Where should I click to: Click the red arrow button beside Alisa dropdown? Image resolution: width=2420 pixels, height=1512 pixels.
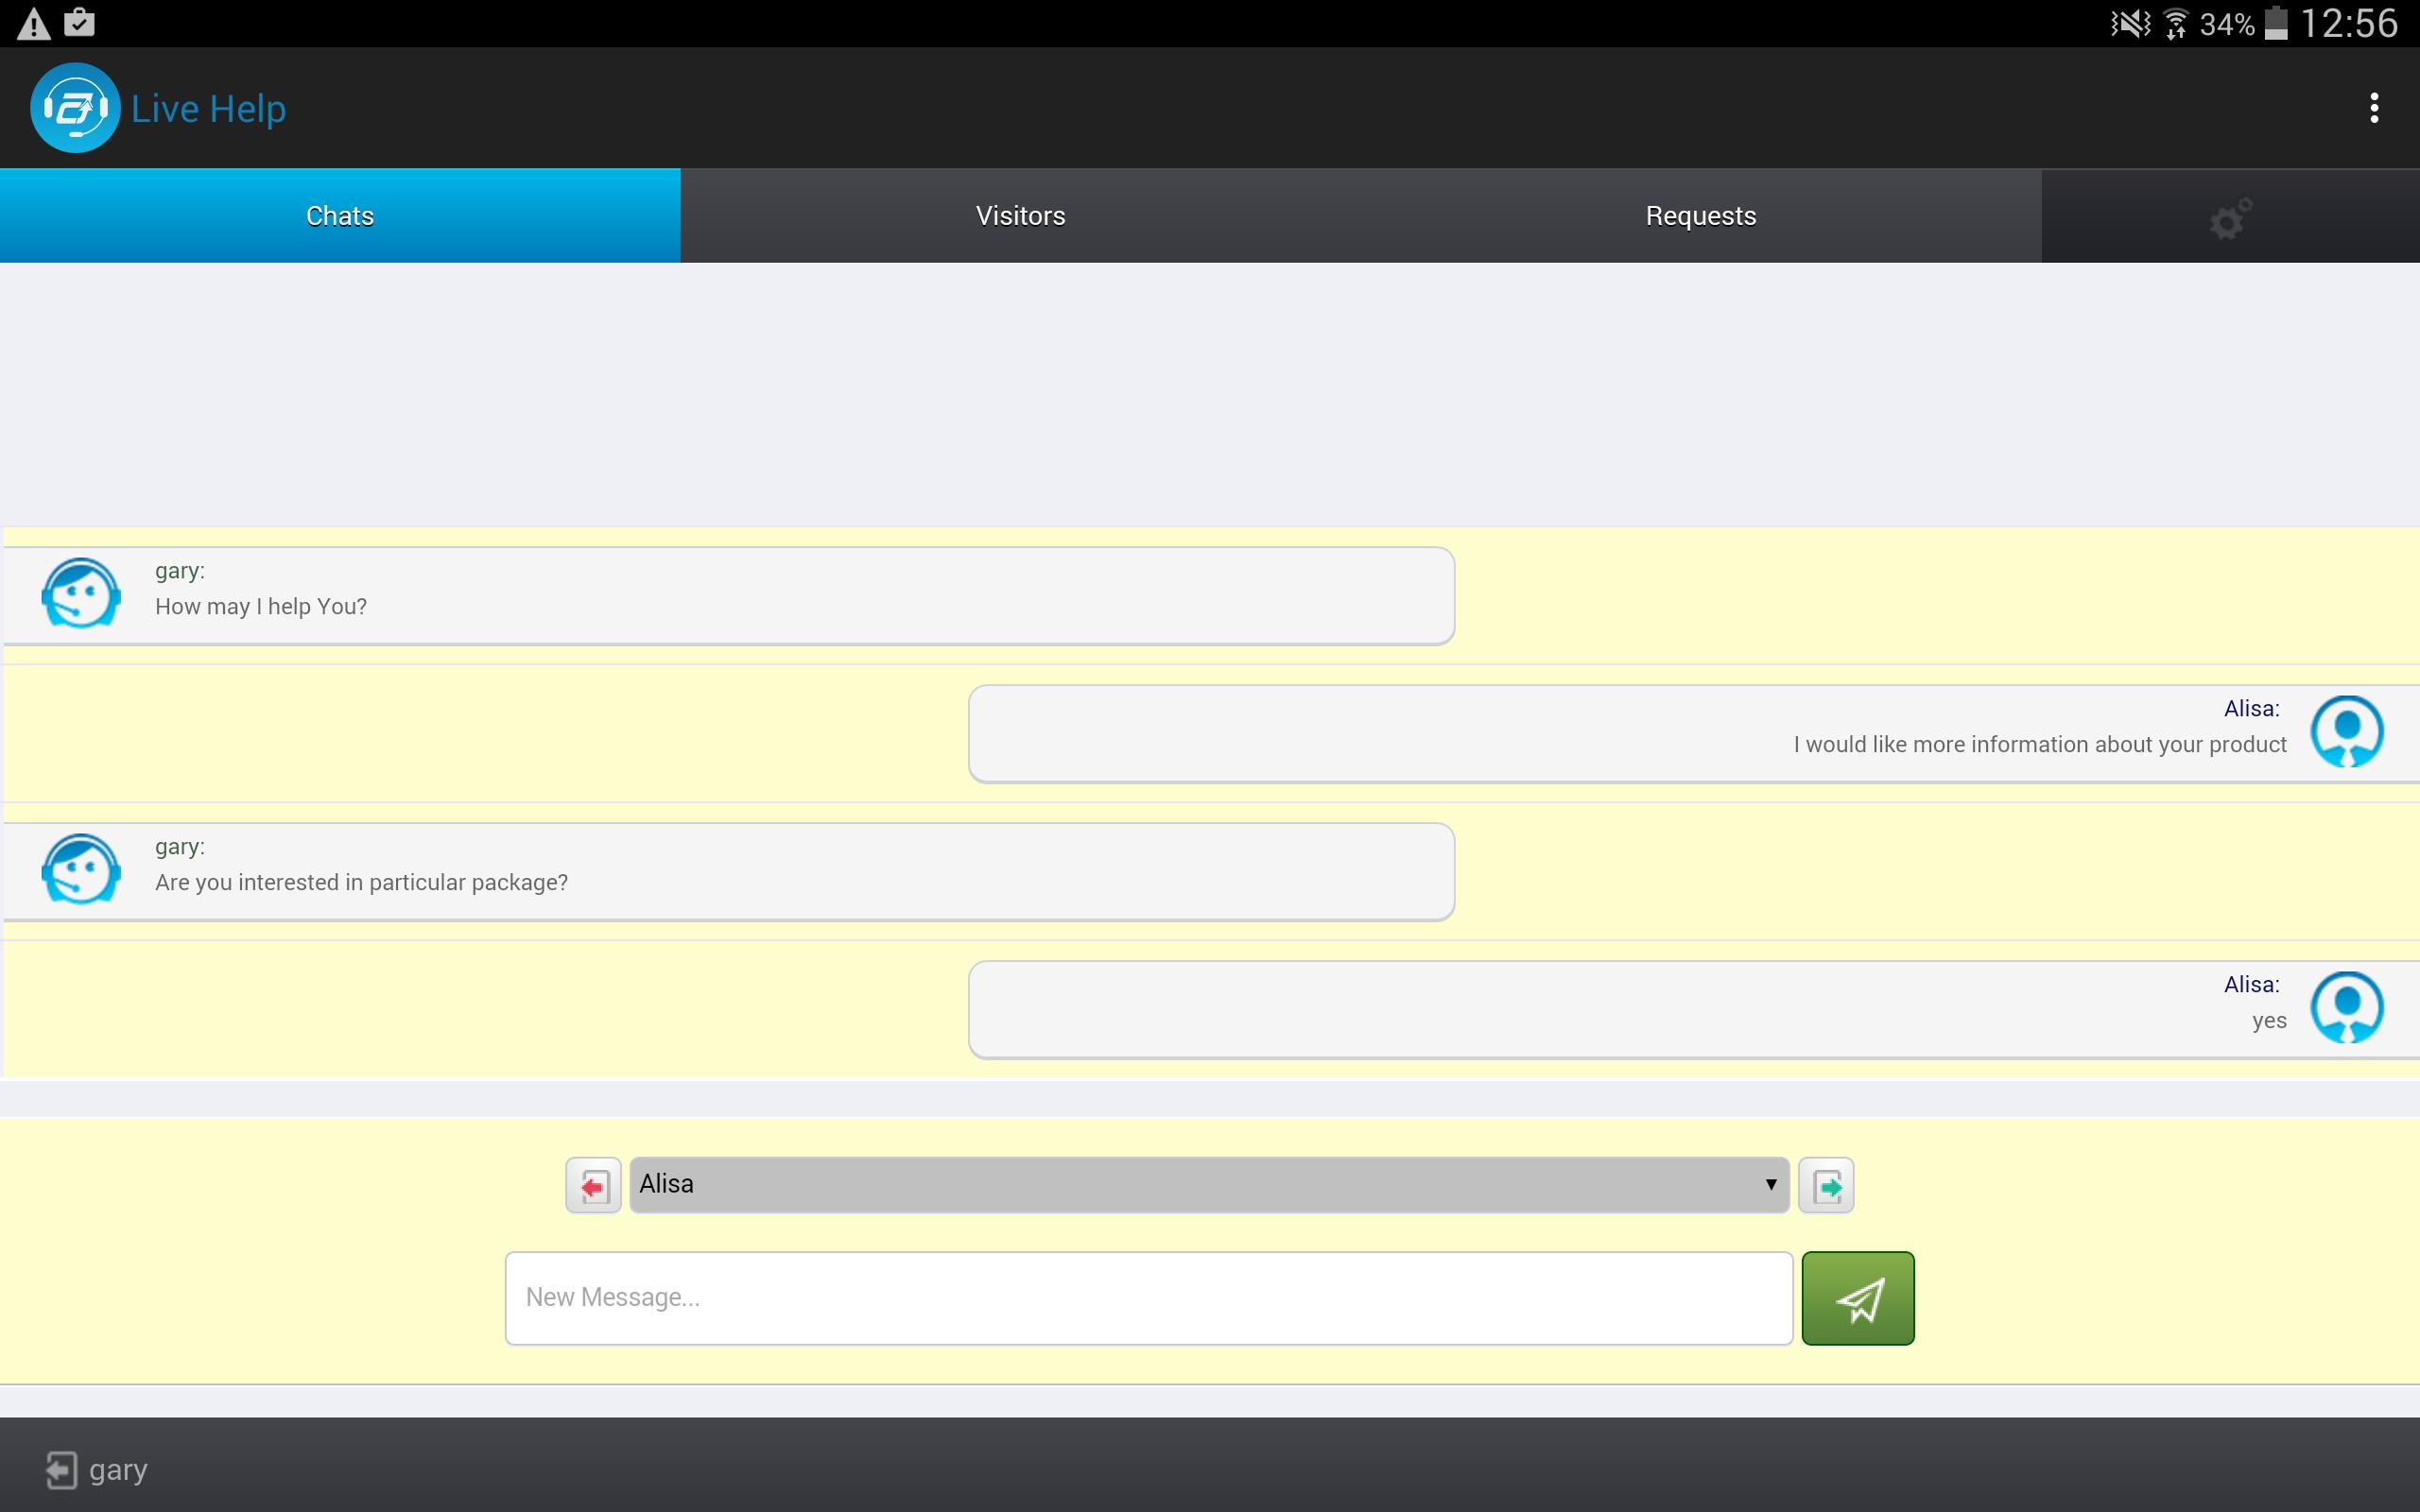coord(594,1185)
